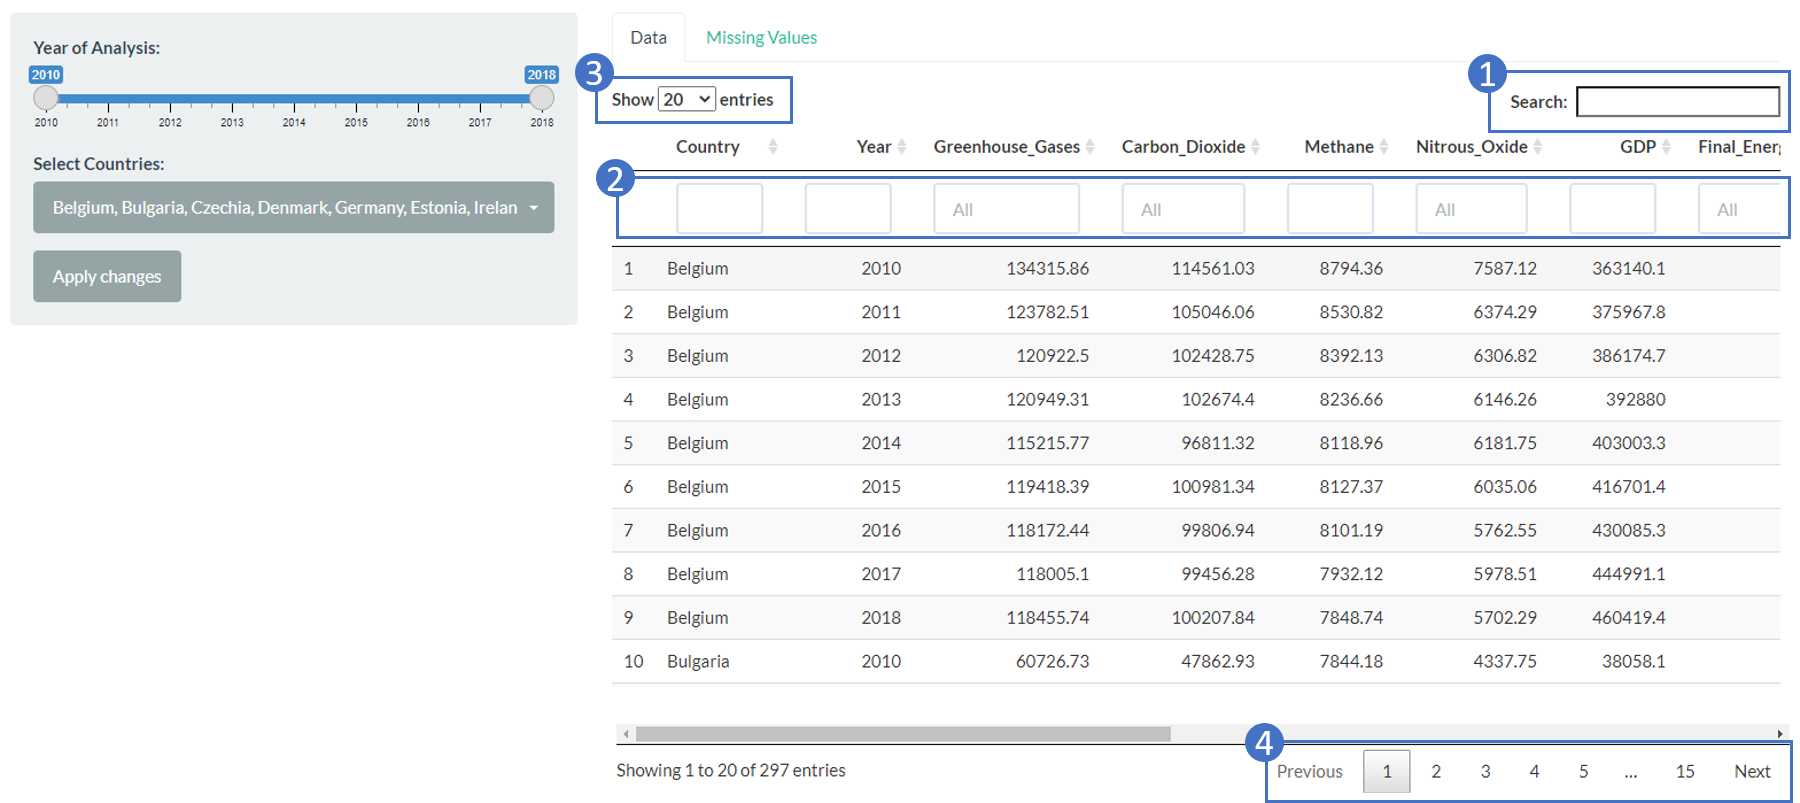Go to the Next page
The width and height of the screenshot is (1800, 803).
[x=1752, y=771]
